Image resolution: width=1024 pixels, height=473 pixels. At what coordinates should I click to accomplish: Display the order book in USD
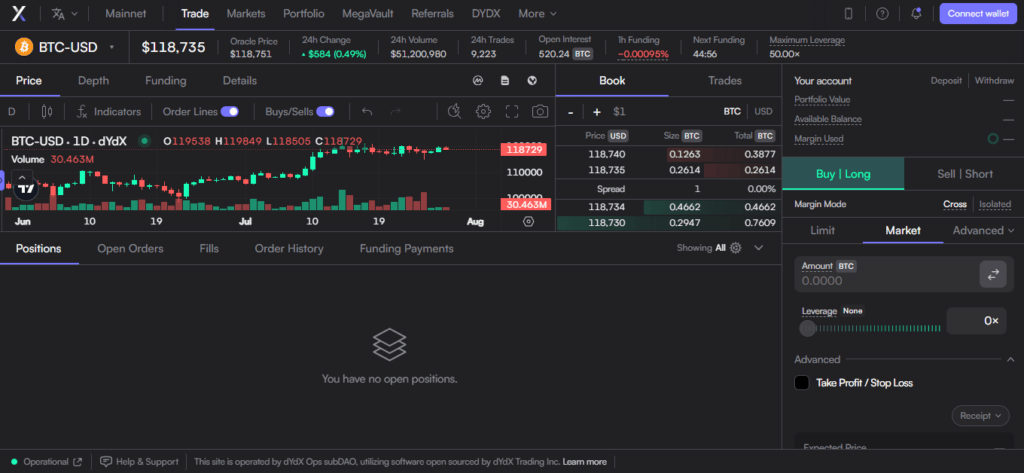[x=763, y=112]
